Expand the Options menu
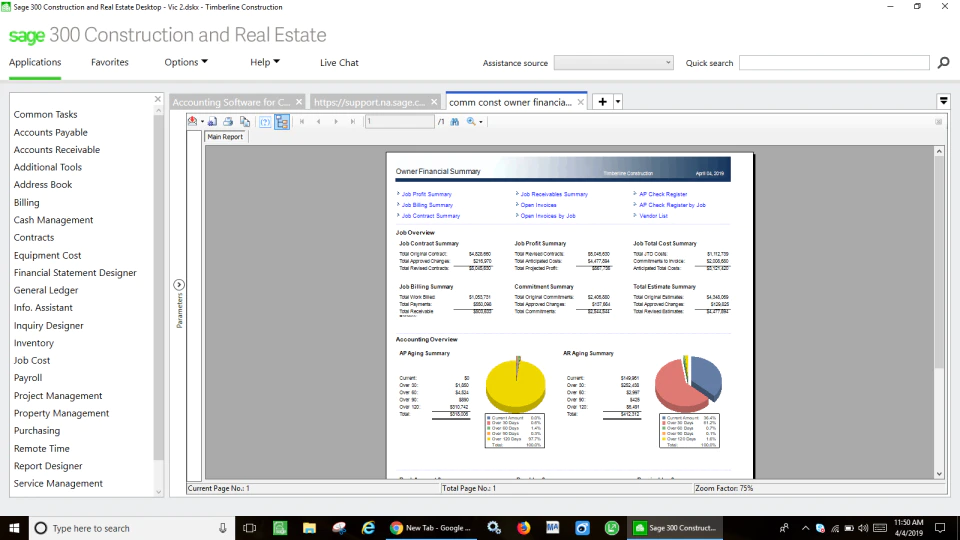The width and height of the screenshot is (960, 540). (x=186, y=62)
